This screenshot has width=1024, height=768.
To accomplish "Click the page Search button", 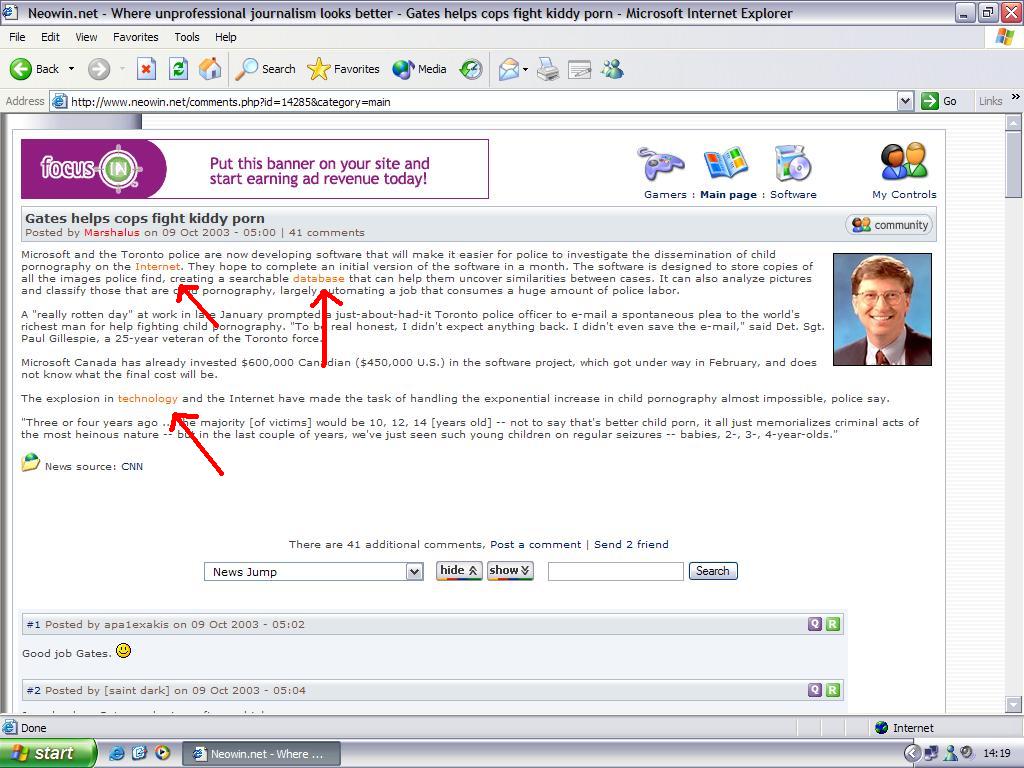I will 712,571.
